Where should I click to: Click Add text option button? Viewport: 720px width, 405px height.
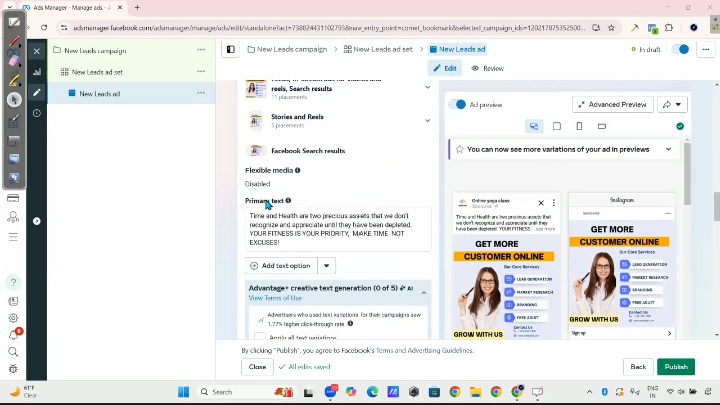pos(281,266)
